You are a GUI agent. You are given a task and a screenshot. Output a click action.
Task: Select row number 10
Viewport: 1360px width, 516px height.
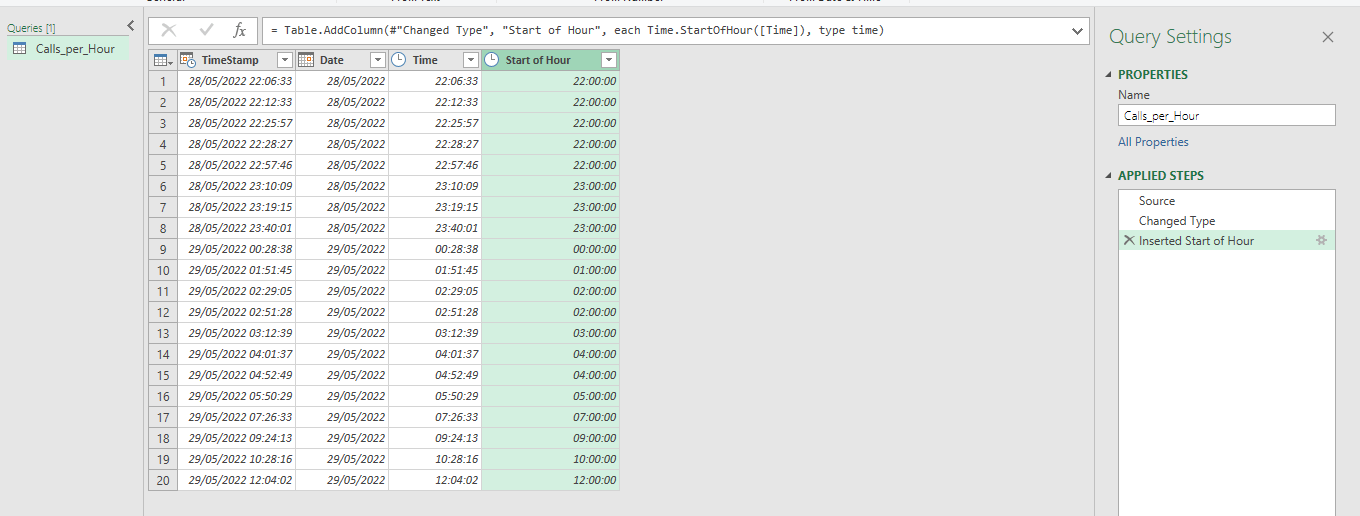pyautogui.click(x=163, y=270)
